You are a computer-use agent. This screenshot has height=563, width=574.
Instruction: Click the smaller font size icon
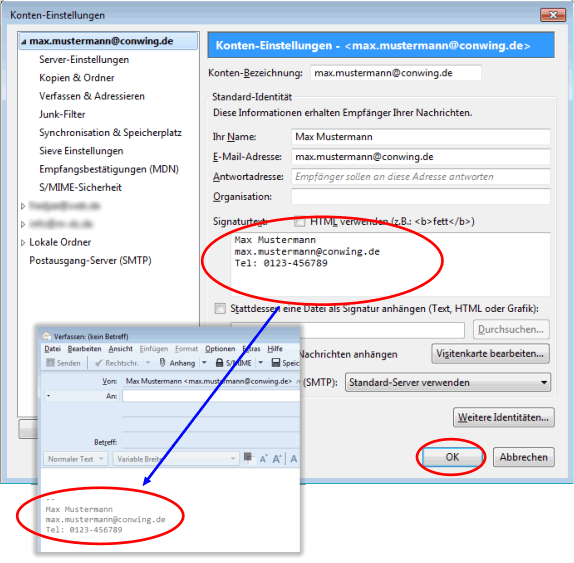pos(263,459)
